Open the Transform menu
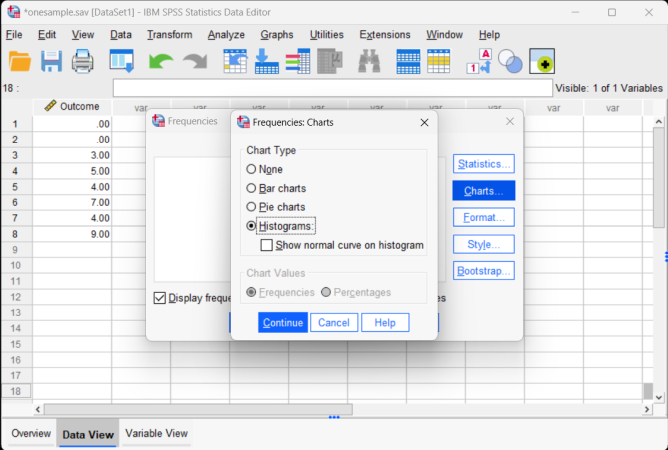Screen dimensions: 668x450 (x=170, y=35)
